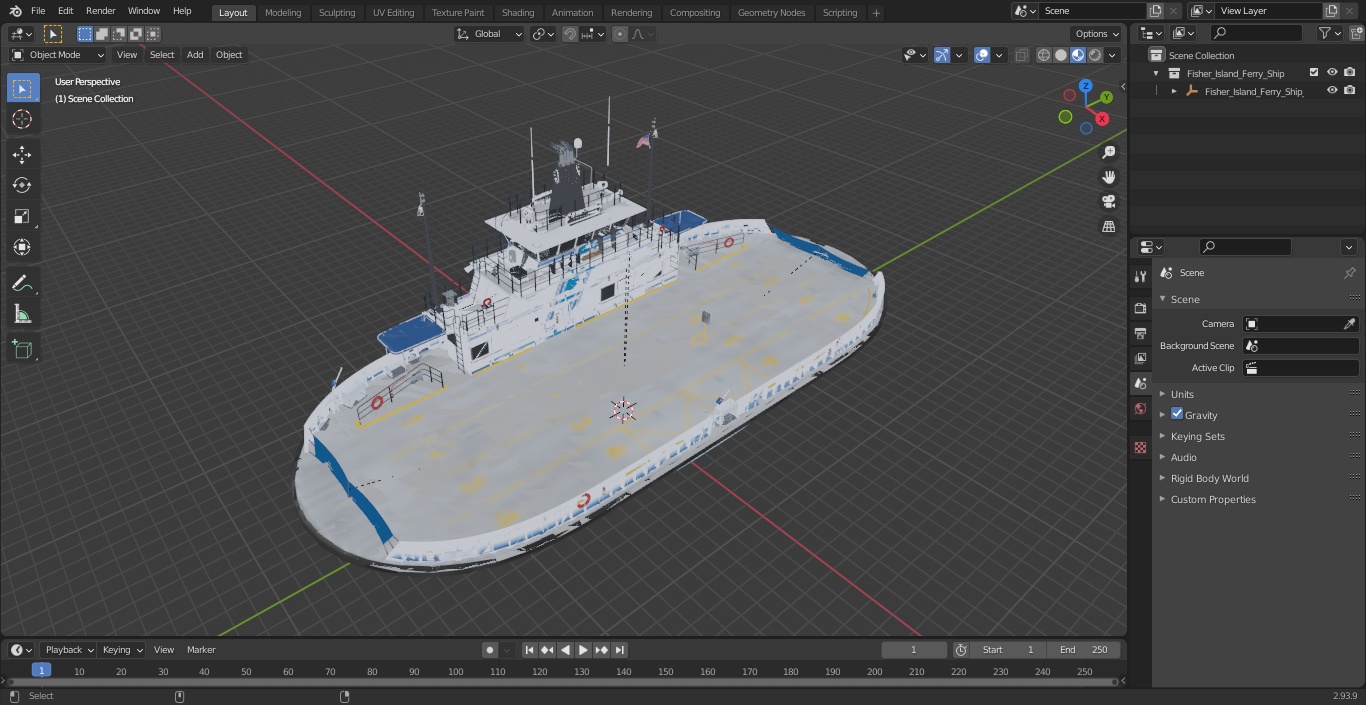1366x705 pixels.
Task: Open outliner filter dropdown
Action: coord(1329,33)
